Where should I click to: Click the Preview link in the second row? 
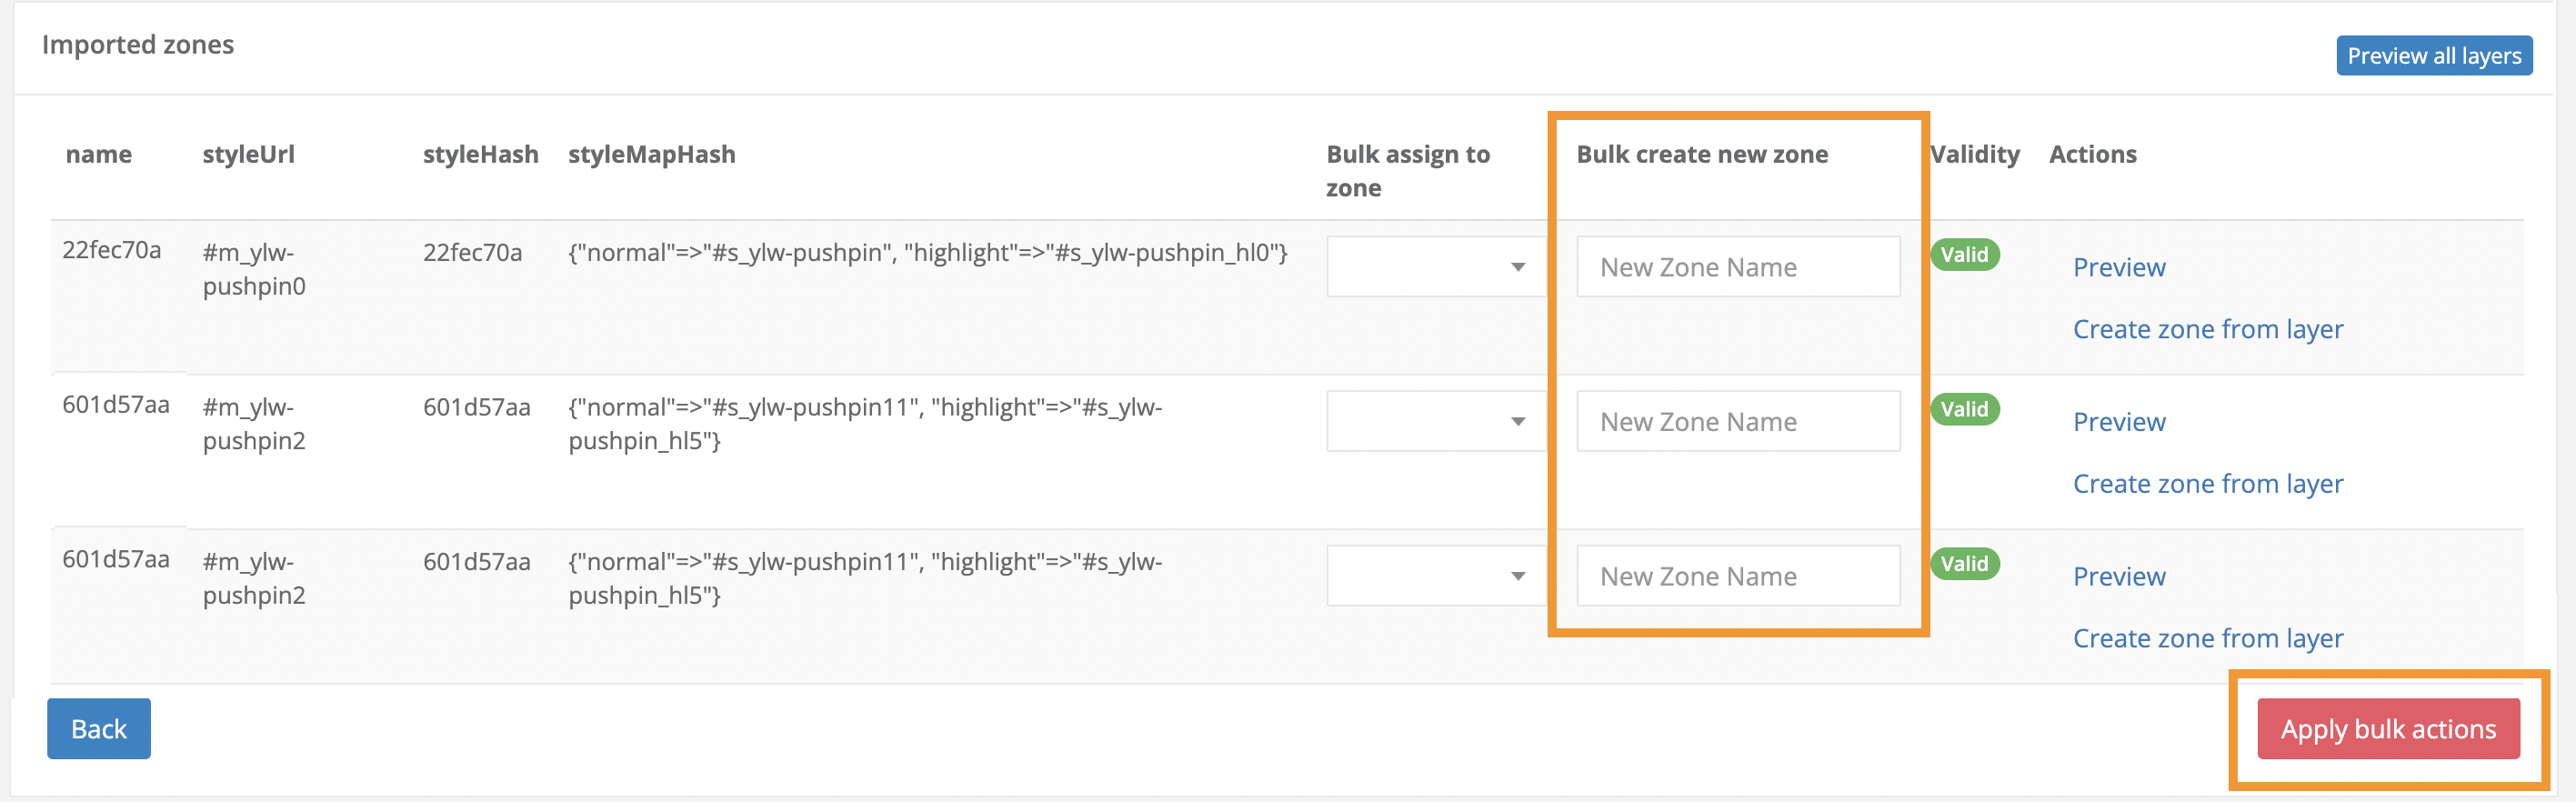(x=2118, y=422)
